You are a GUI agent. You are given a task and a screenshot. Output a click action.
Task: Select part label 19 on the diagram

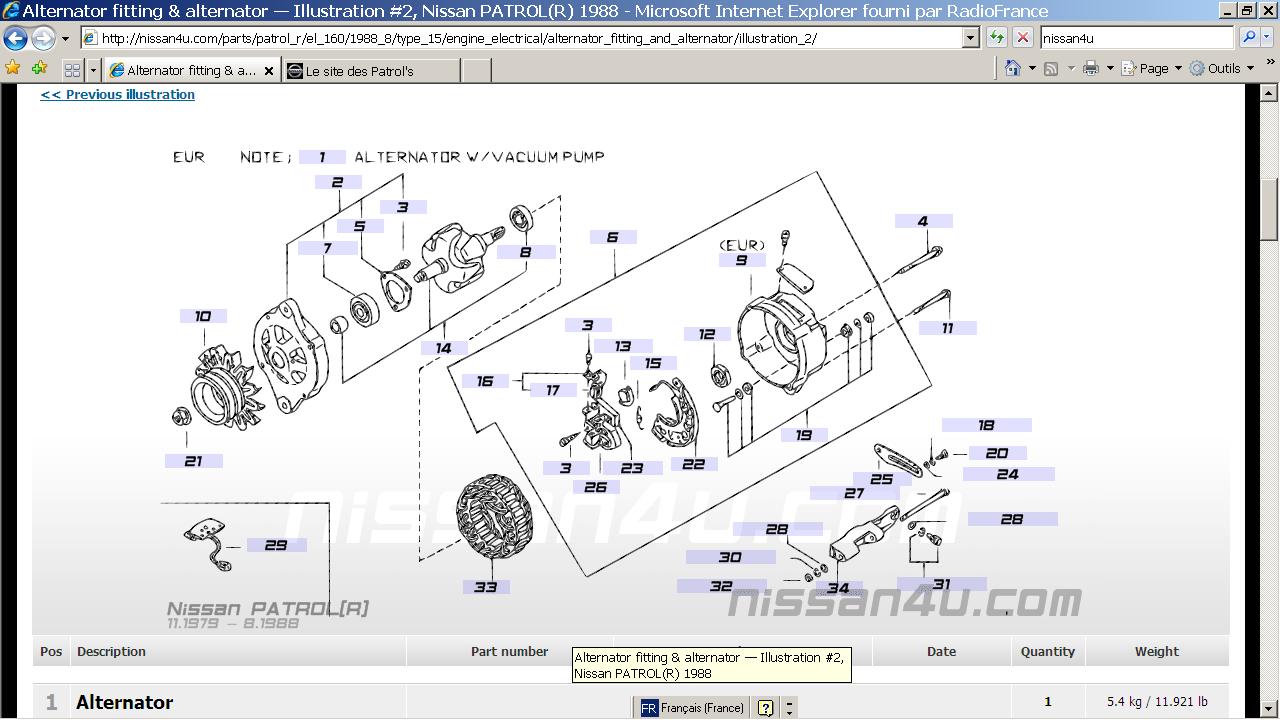pyautogui.click(x=804, y=435)
